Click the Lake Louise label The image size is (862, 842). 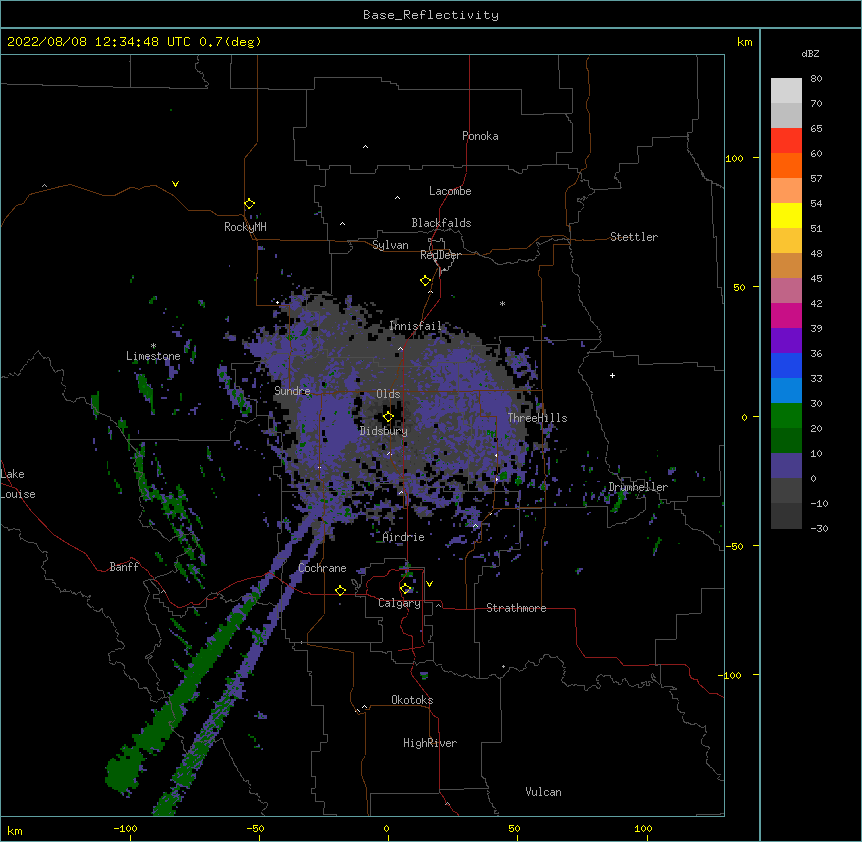(18, 484)
